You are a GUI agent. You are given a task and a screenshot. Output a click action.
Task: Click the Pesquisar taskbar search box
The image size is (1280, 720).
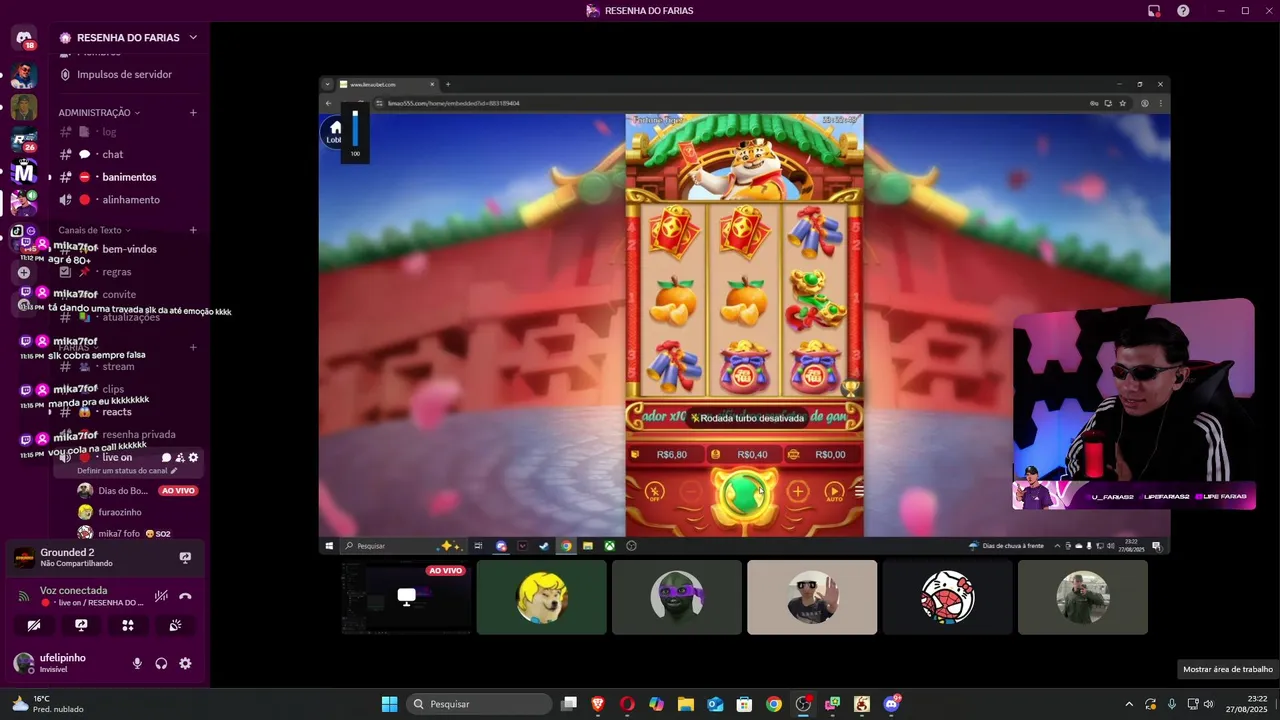coord(479,704)
